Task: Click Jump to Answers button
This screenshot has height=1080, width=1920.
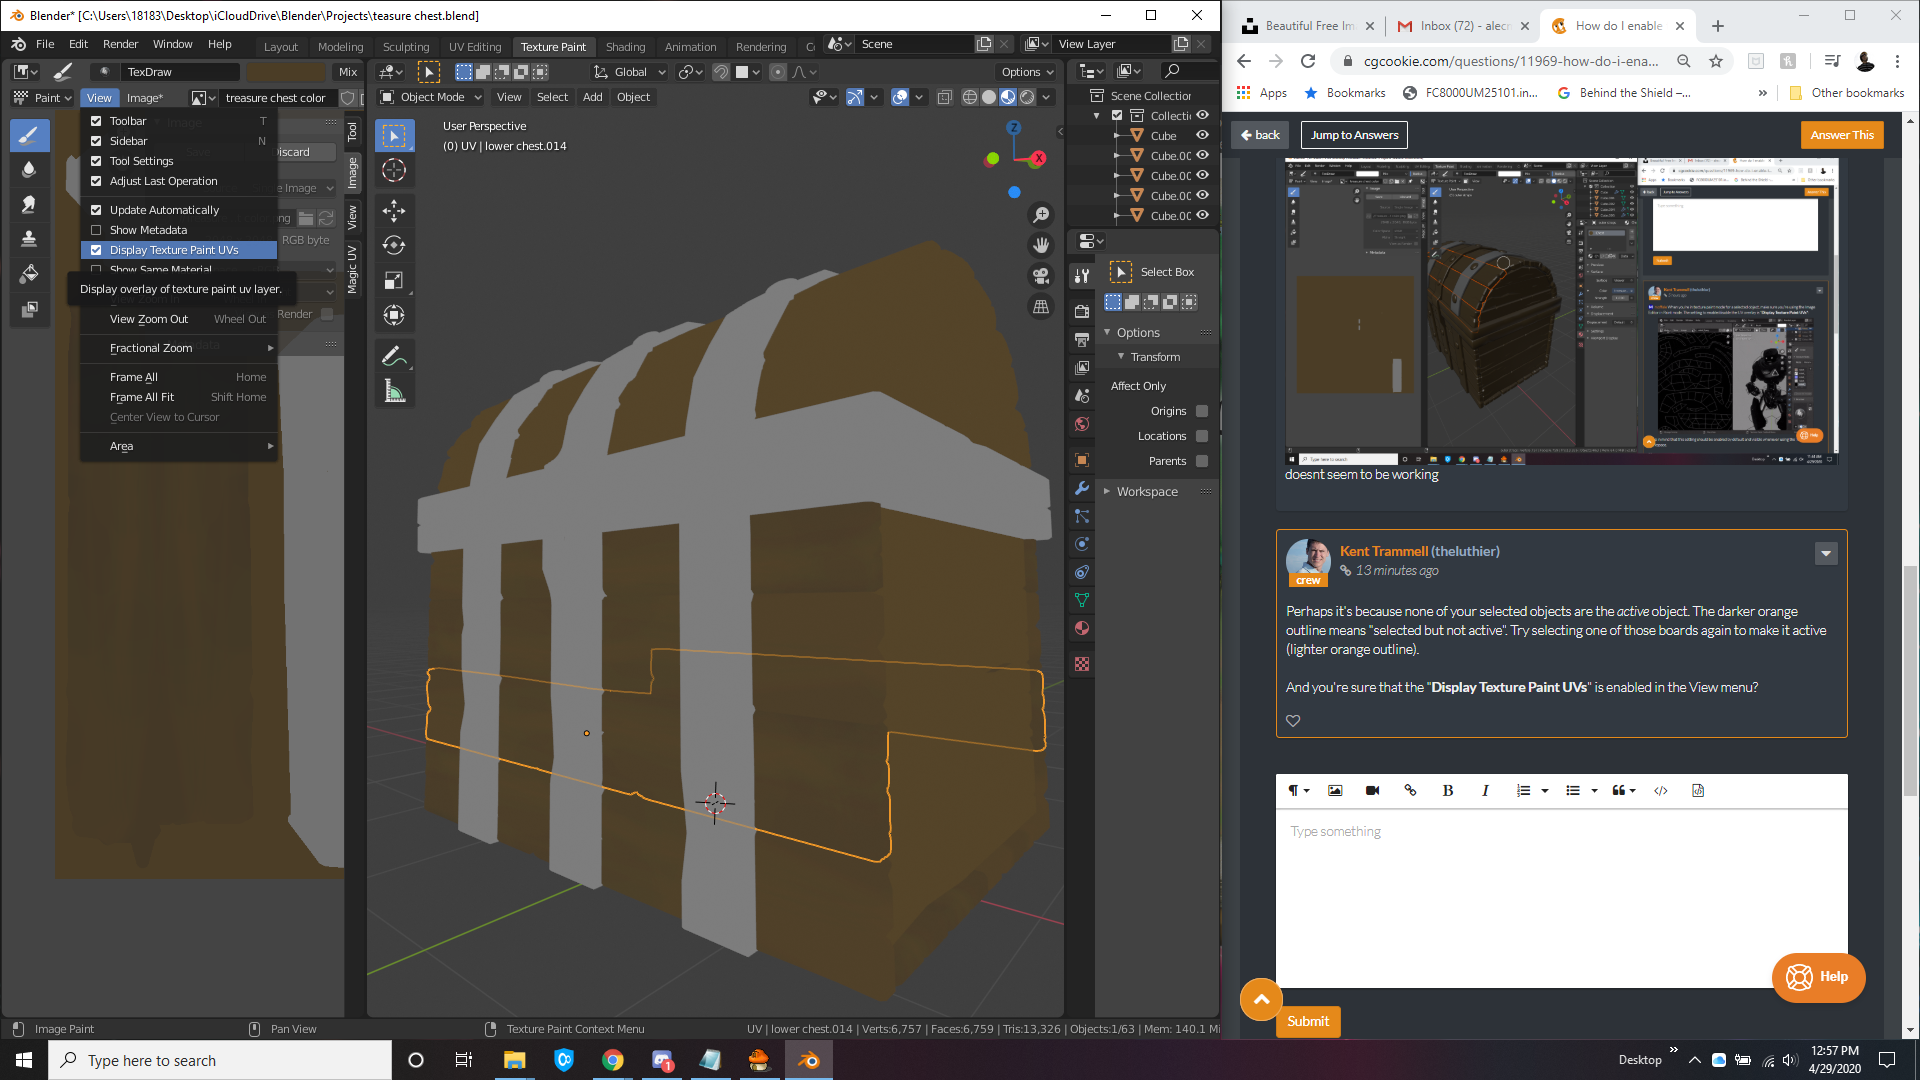Action: pos(1354,135)
